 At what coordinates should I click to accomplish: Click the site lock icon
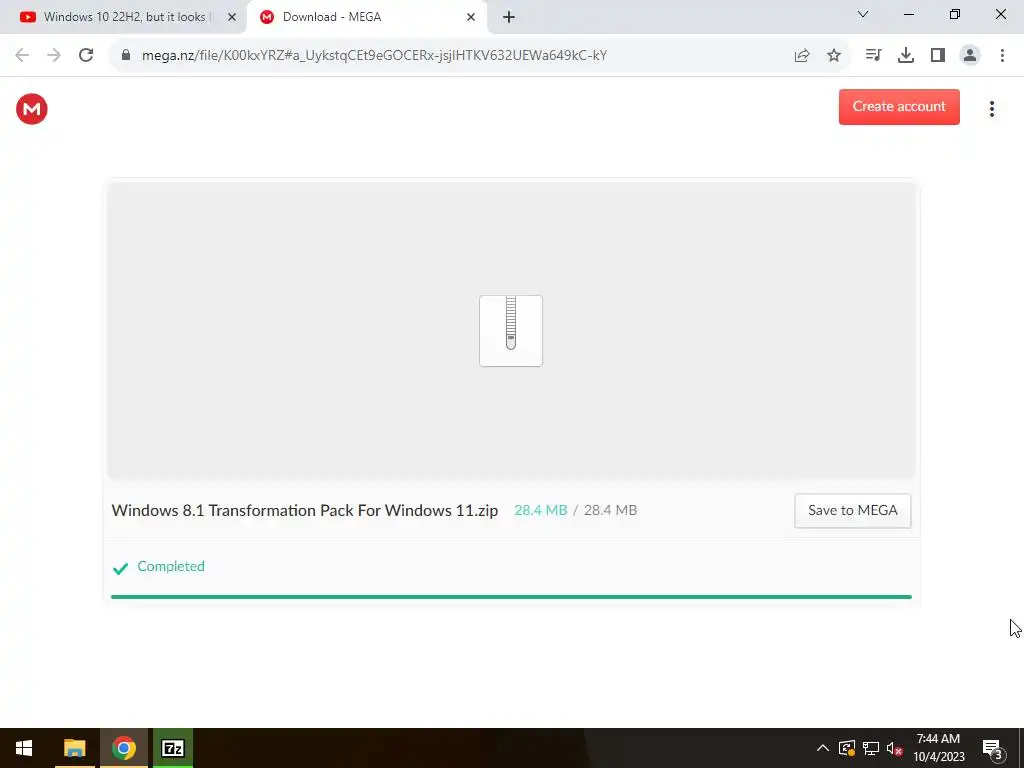pos(126,55)
